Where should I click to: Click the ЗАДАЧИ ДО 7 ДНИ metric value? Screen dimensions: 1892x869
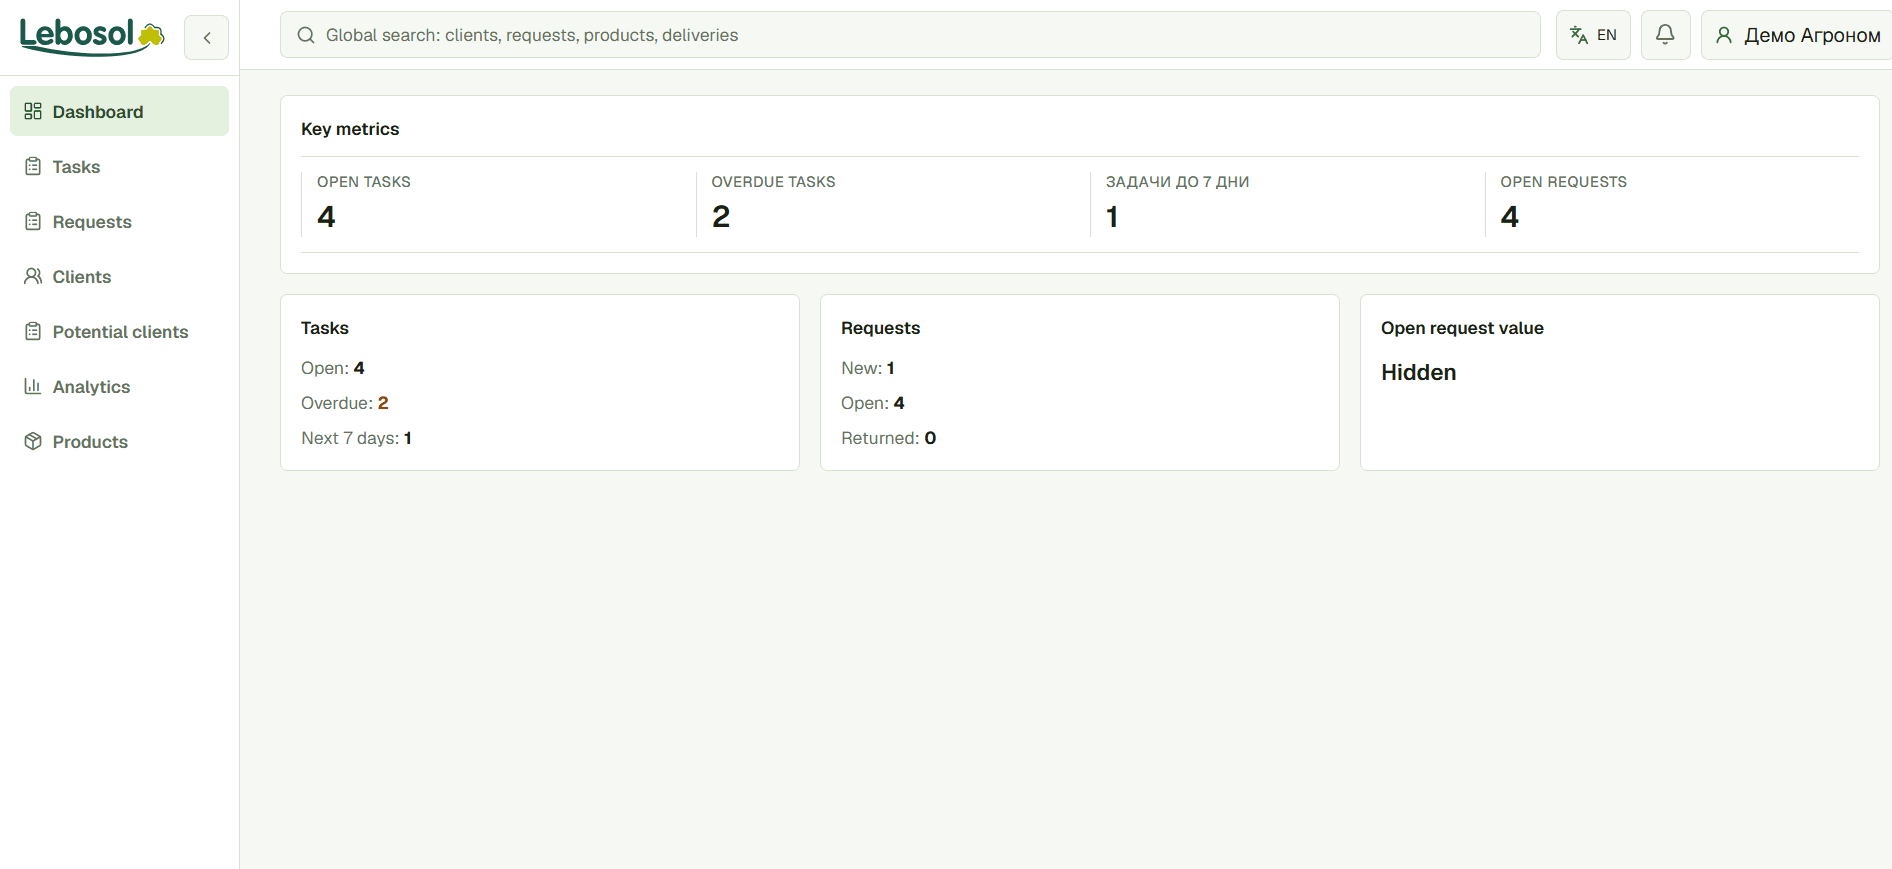1112,217
